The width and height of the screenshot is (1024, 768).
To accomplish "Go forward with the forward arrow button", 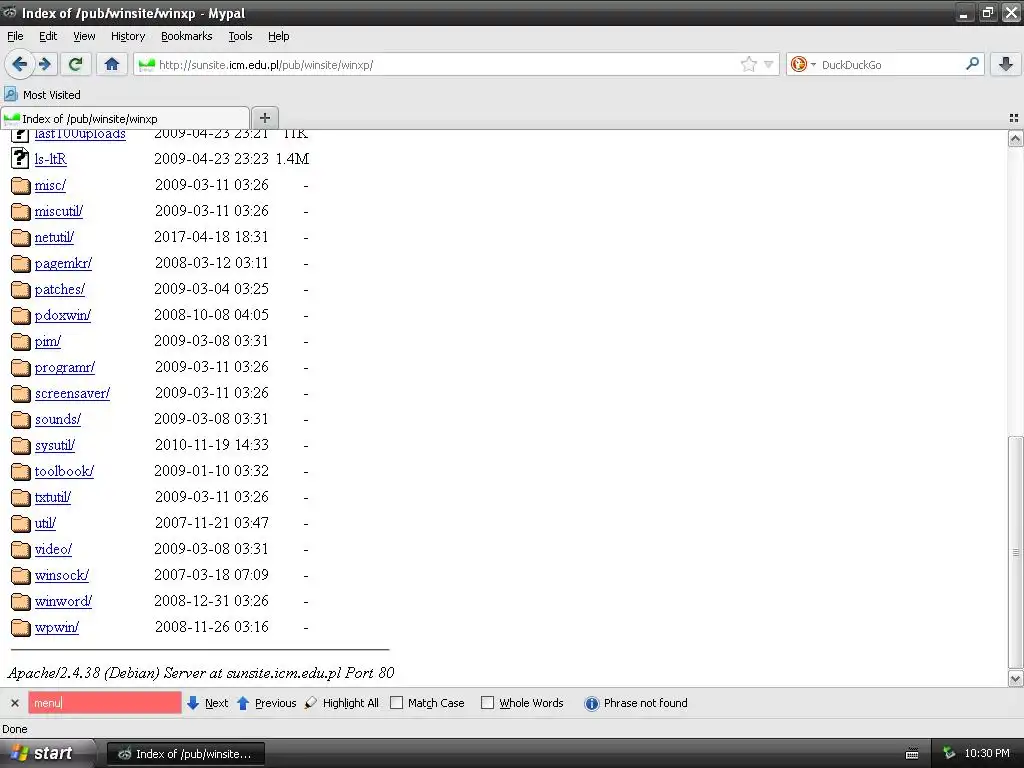I will [x=44, y=64].
